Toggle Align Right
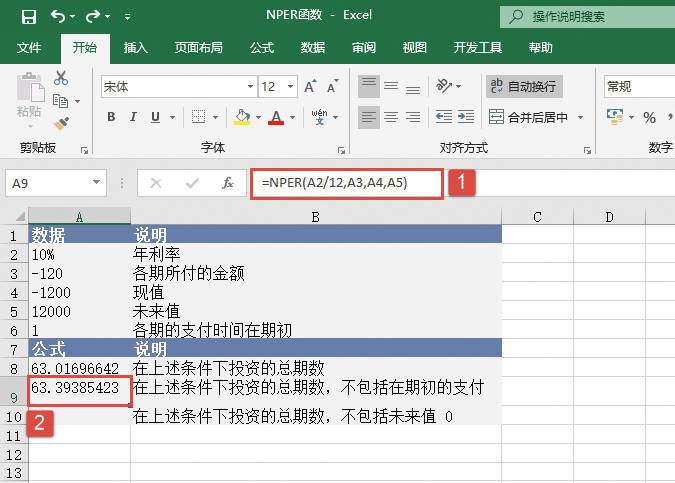Screen dimensions: 675x483 coord(413,117)
